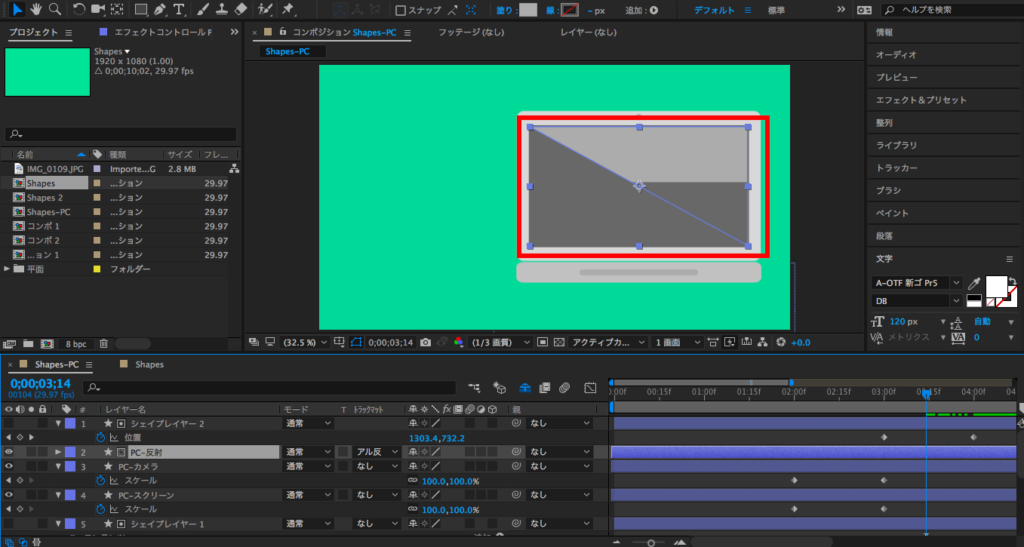Select the Type (T) tool

(178, 10)
